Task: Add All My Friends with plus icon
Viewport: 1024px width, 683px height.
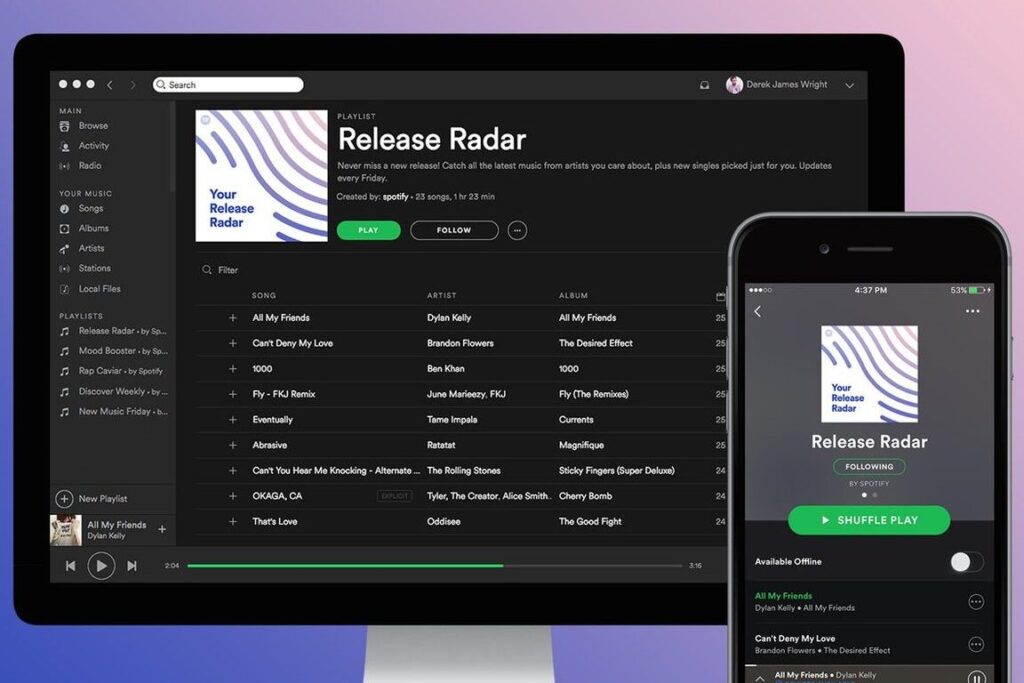Action: [x=232, y=318]
